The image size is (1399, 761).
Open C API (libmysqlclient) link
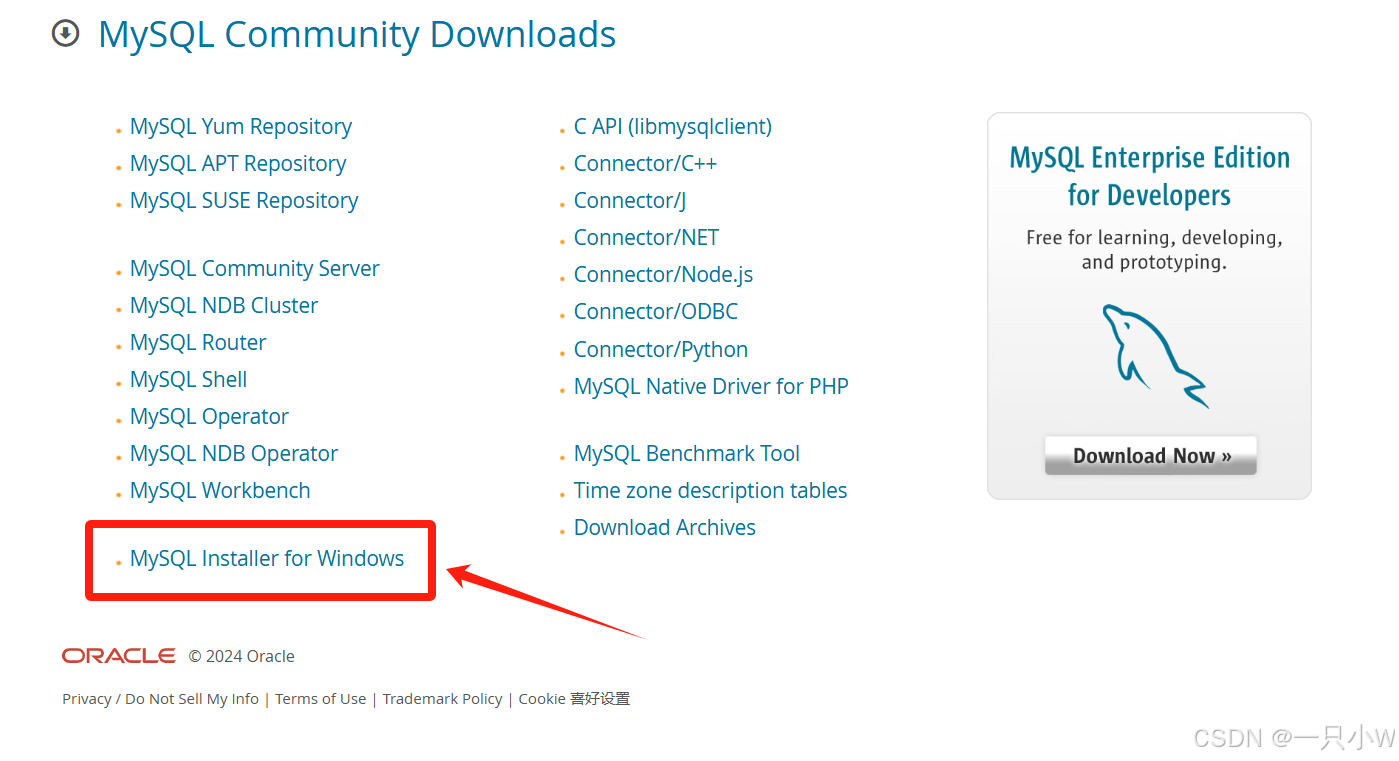pyautogui.click(x=673, y=127)
